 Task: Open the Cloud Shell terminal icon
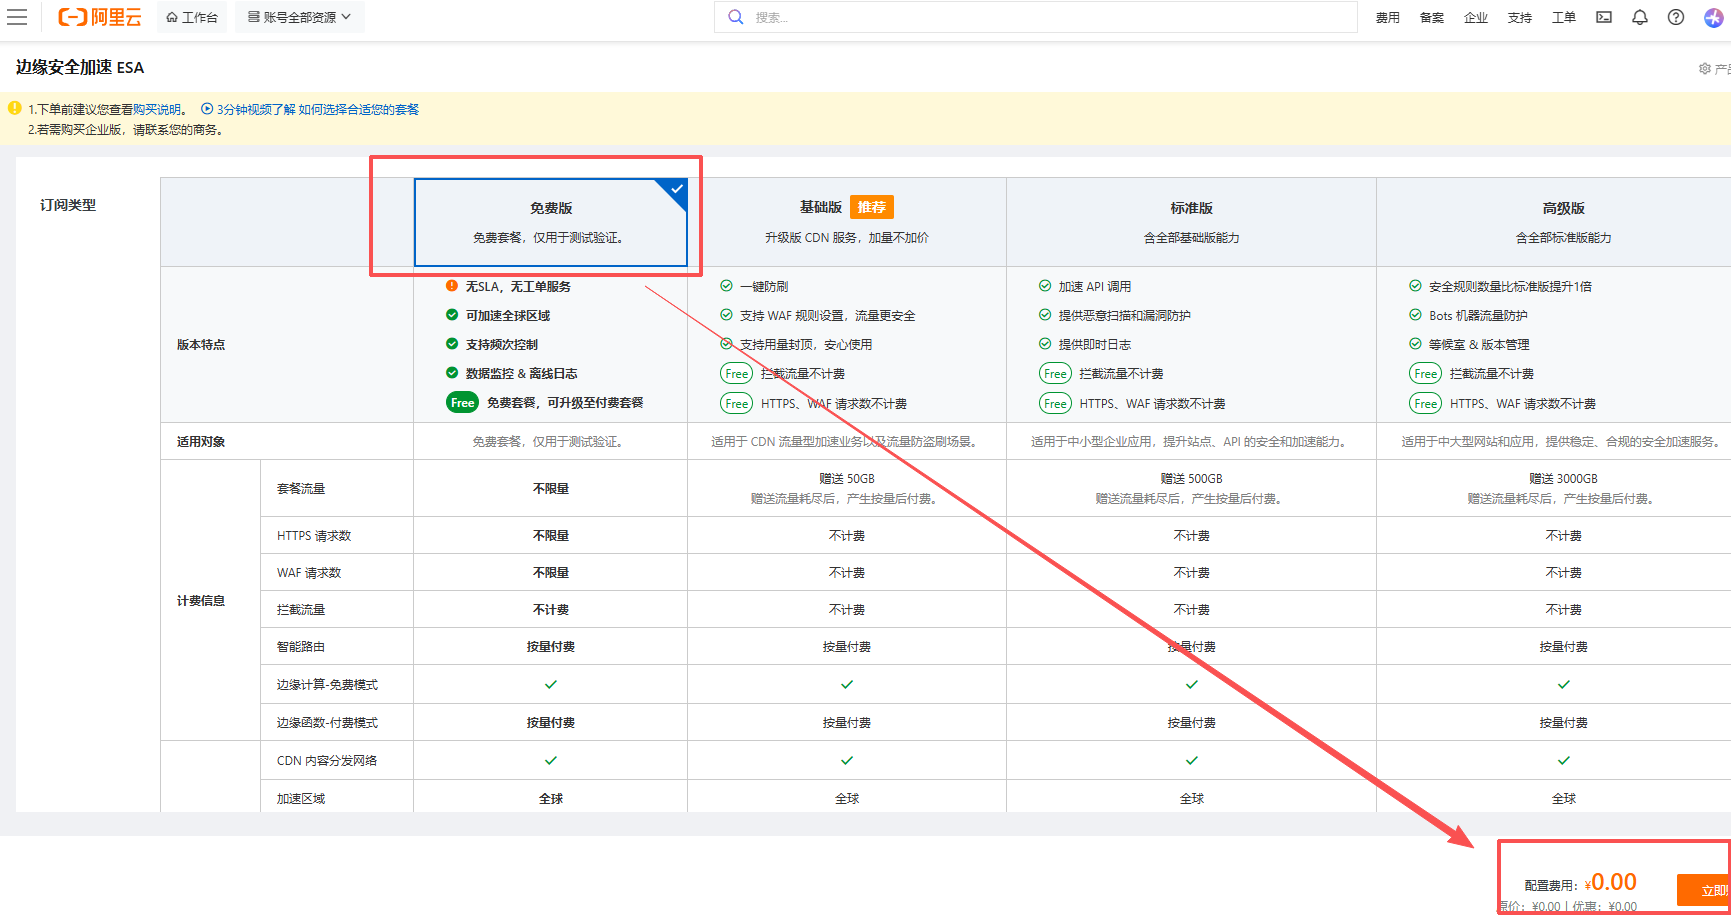[1604, 17]
